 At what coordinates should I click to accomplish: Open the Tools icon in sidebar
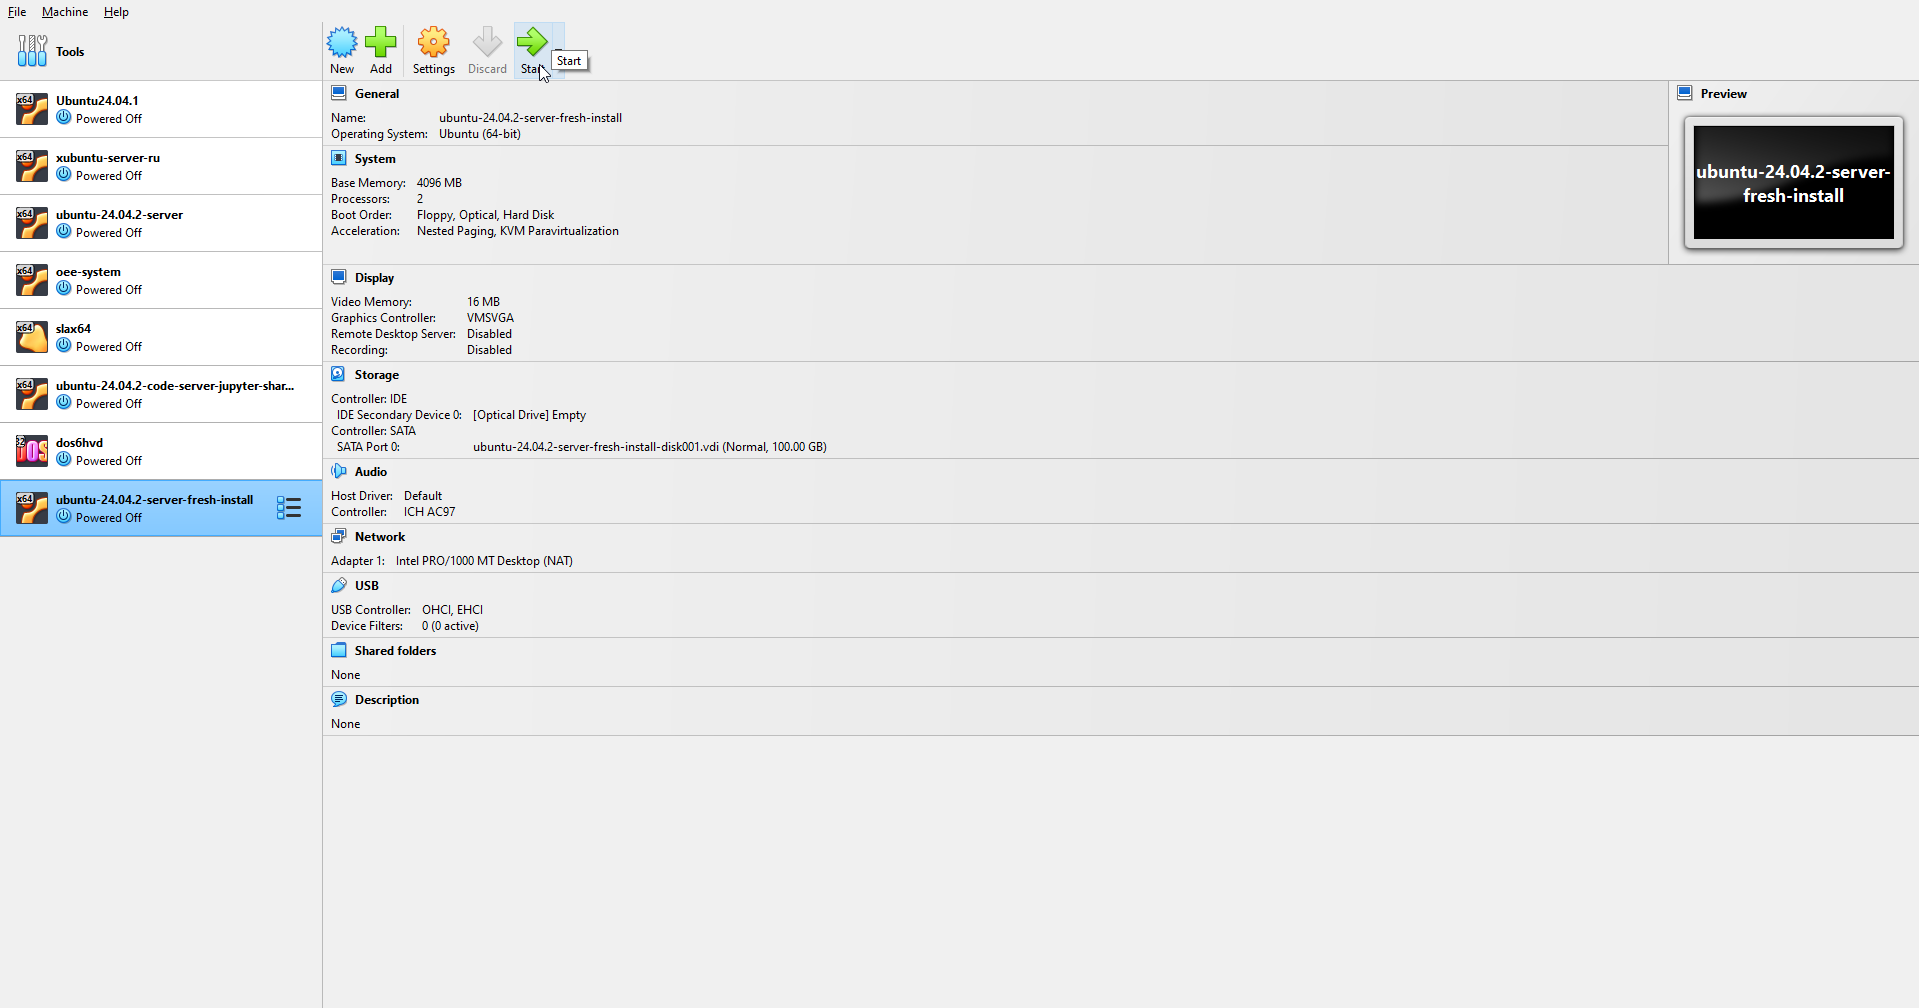[x=32, y=51]
